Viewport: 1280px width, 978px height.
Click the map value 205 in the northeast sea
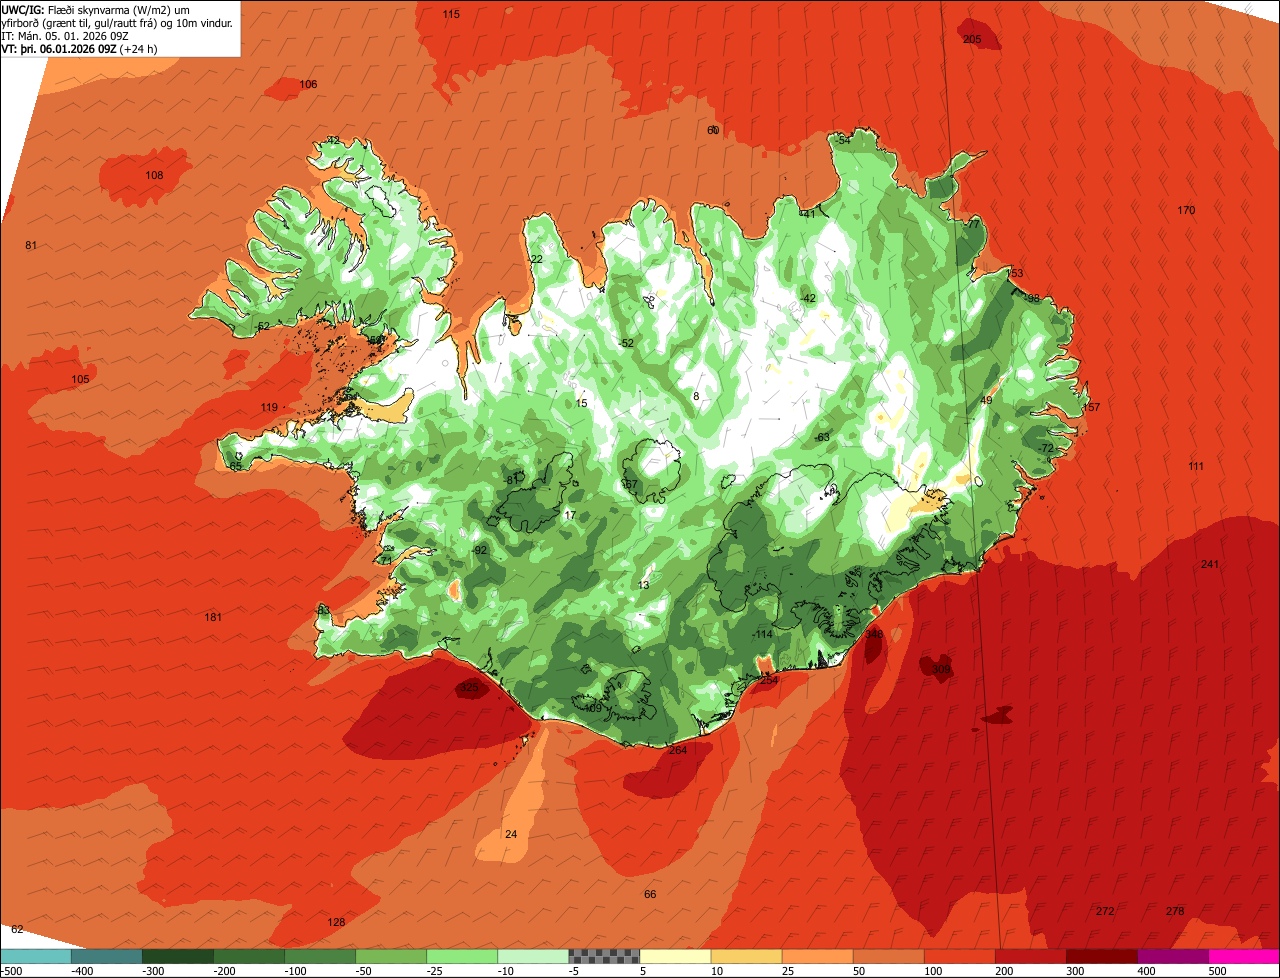[x=972, y=39]
